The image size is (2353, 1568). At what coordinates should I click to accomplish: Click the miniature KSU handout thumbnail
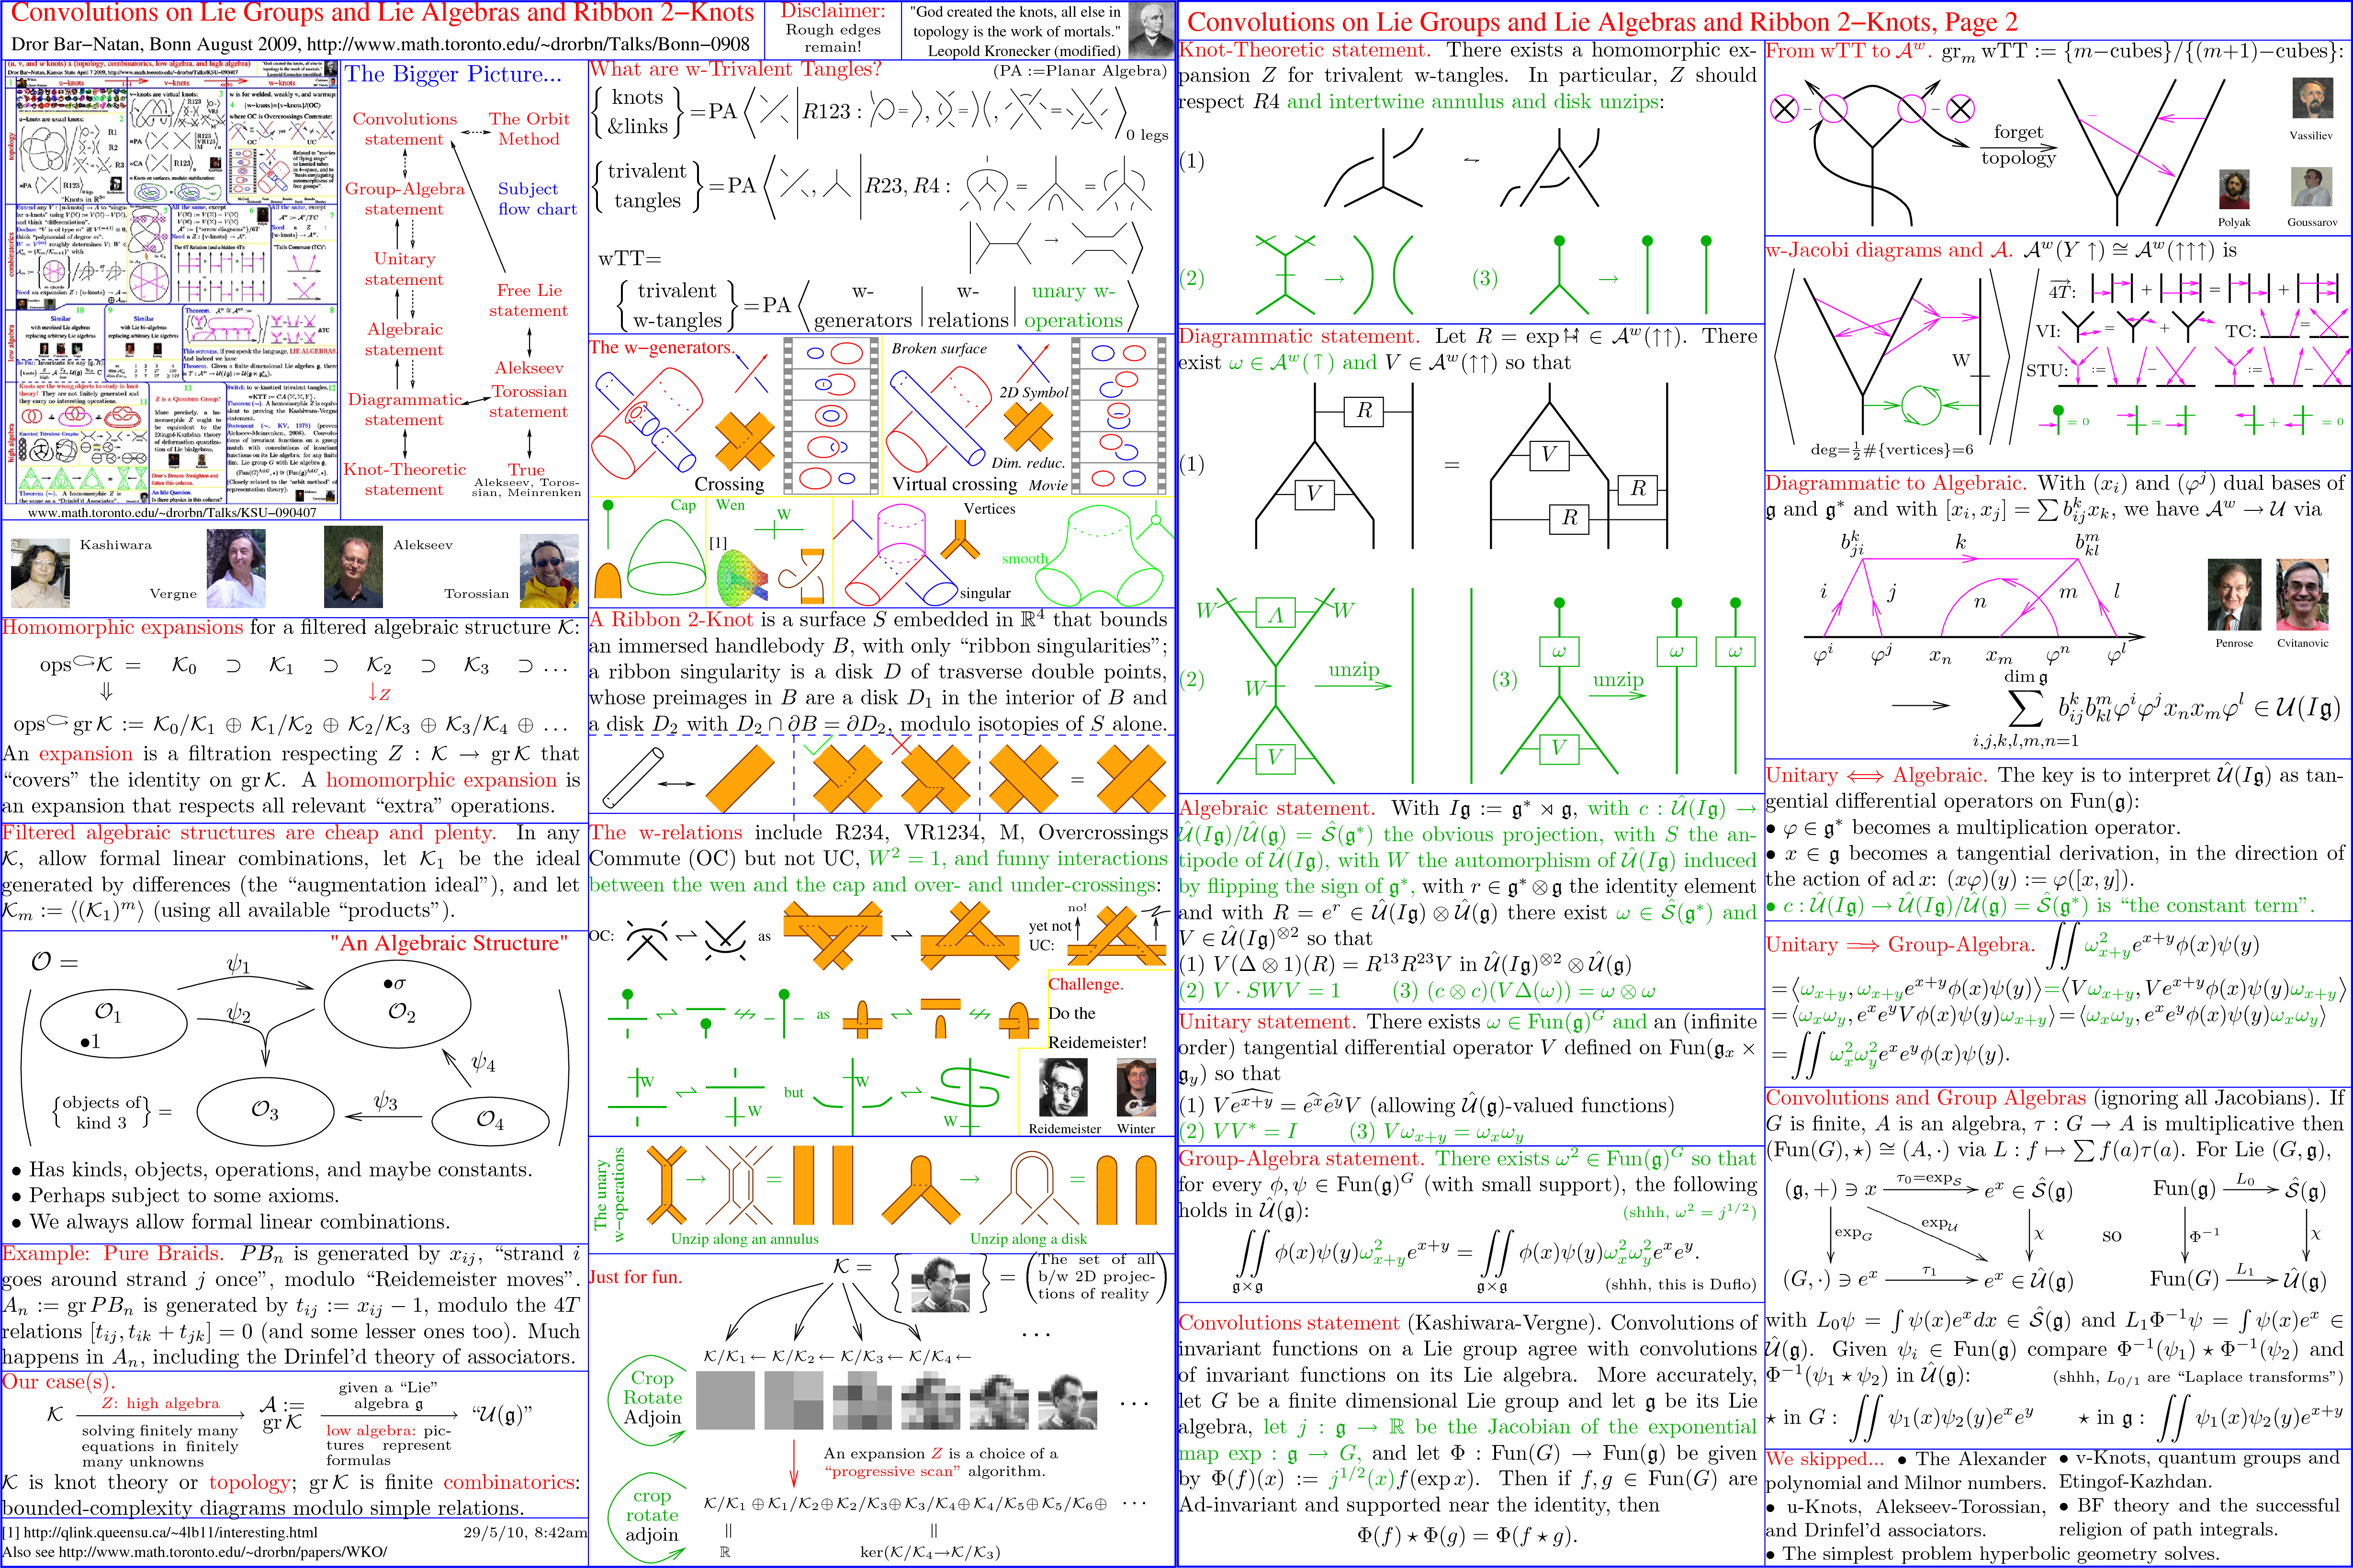[x=172, y=282]
